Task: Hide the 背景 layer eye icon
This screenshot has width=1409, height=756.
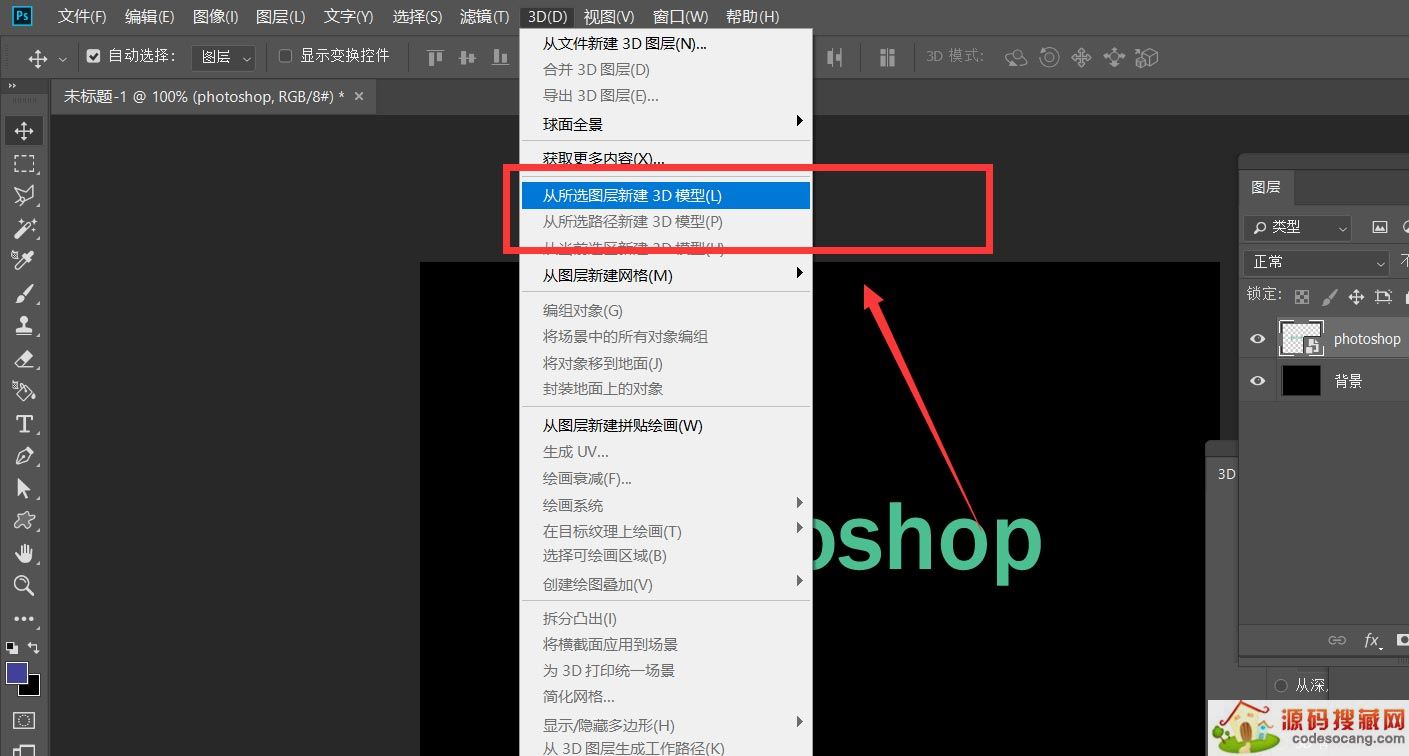Action: tap(1258, 381)
